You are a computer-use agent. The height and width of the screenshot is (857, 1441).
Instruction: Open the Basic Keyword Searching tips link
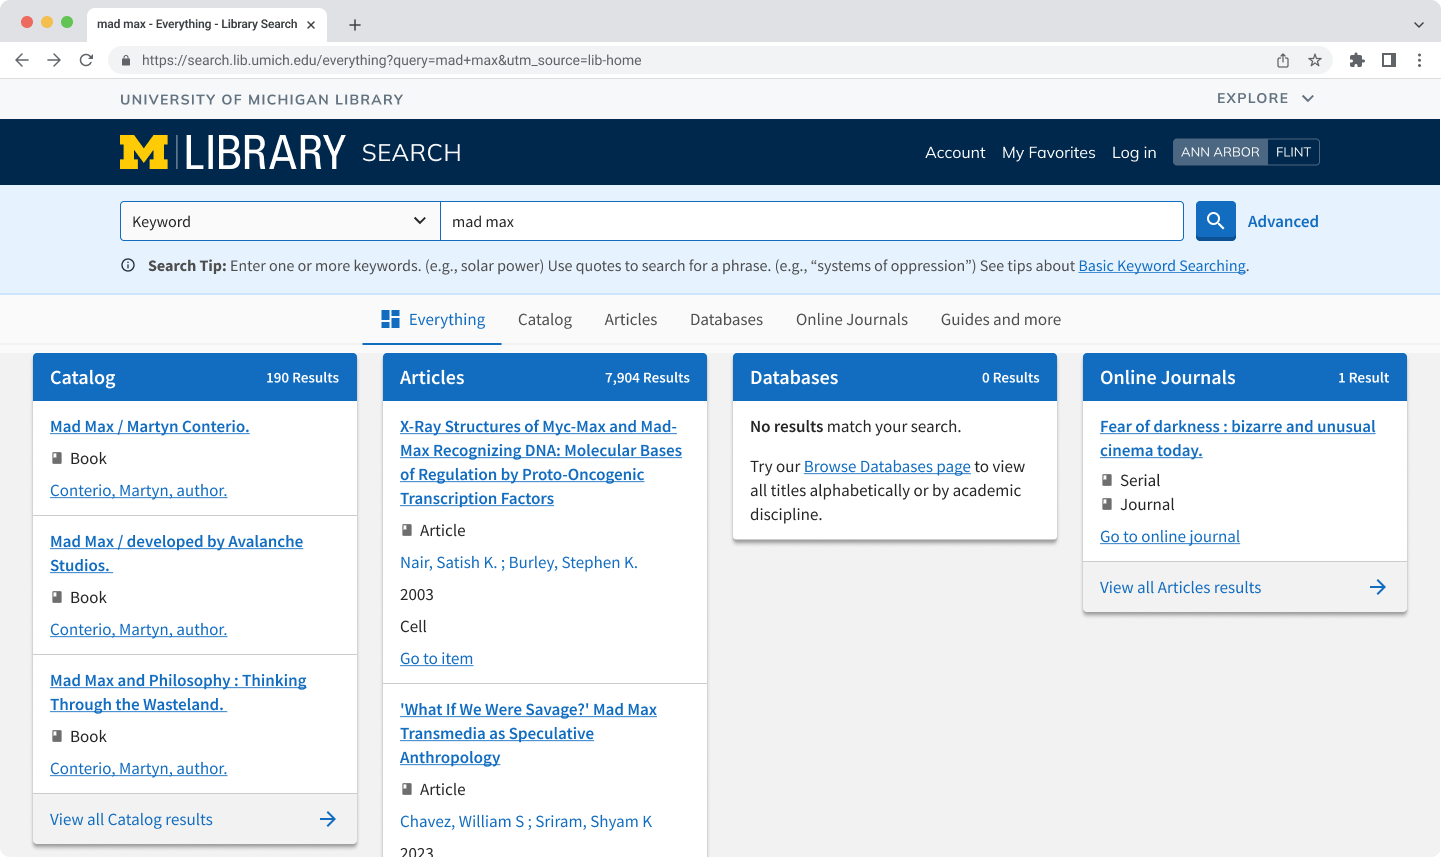[1162, 265]
